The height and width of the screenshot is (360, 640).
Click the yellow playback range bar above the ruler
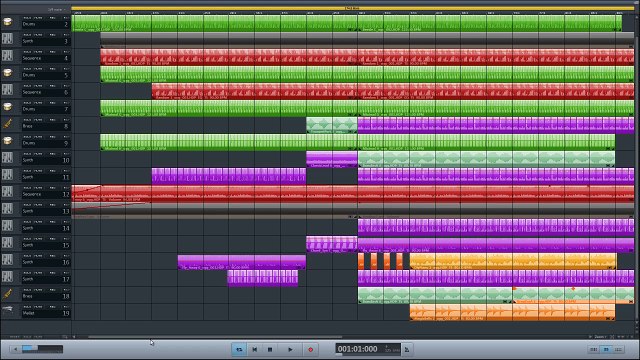353,8
